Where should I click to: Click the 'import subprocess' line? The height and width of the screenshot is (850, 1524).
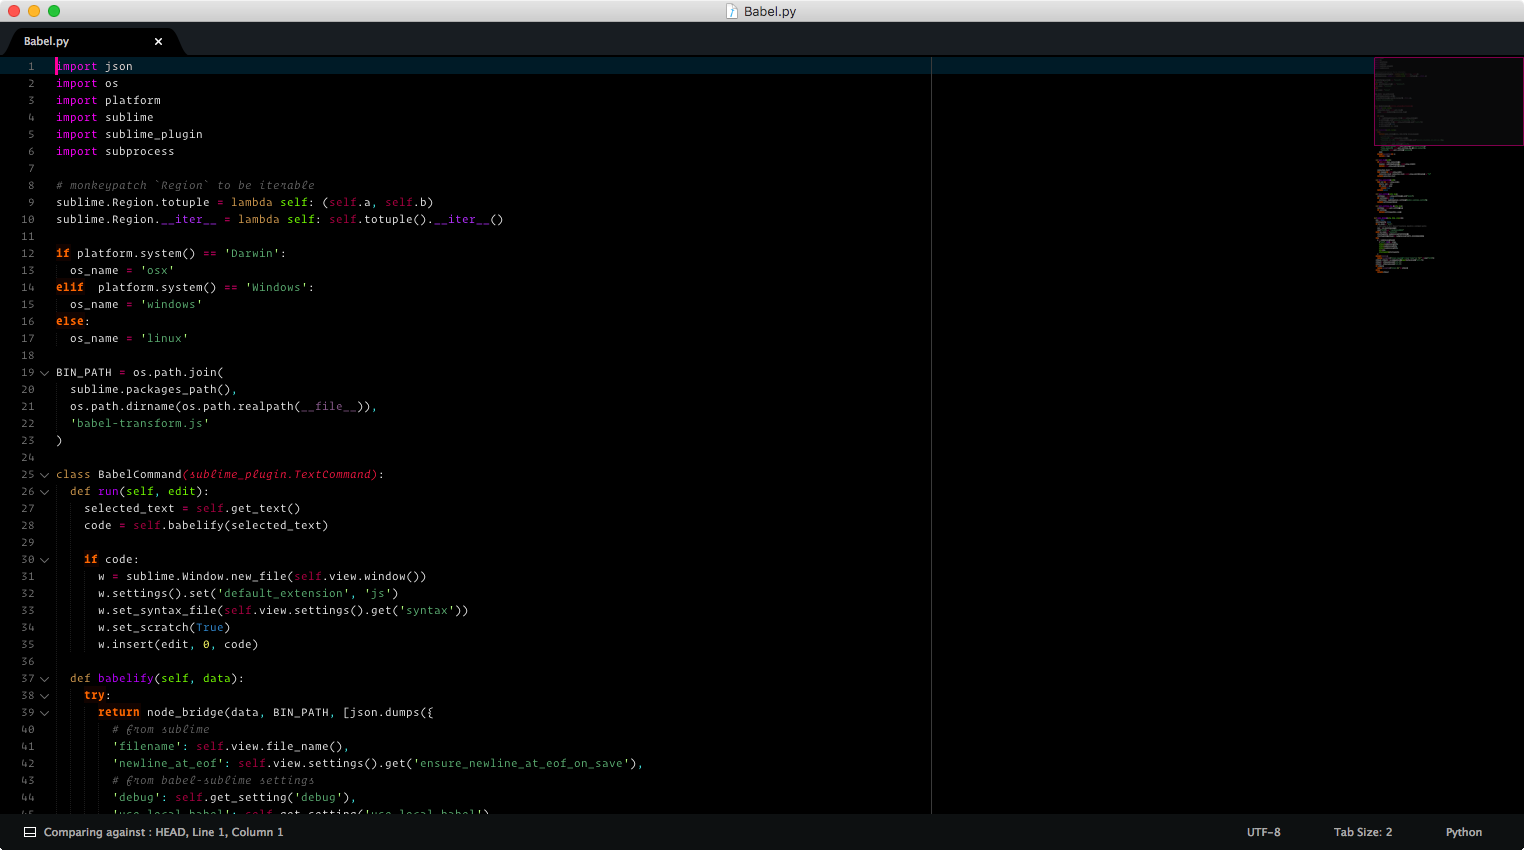115,152
